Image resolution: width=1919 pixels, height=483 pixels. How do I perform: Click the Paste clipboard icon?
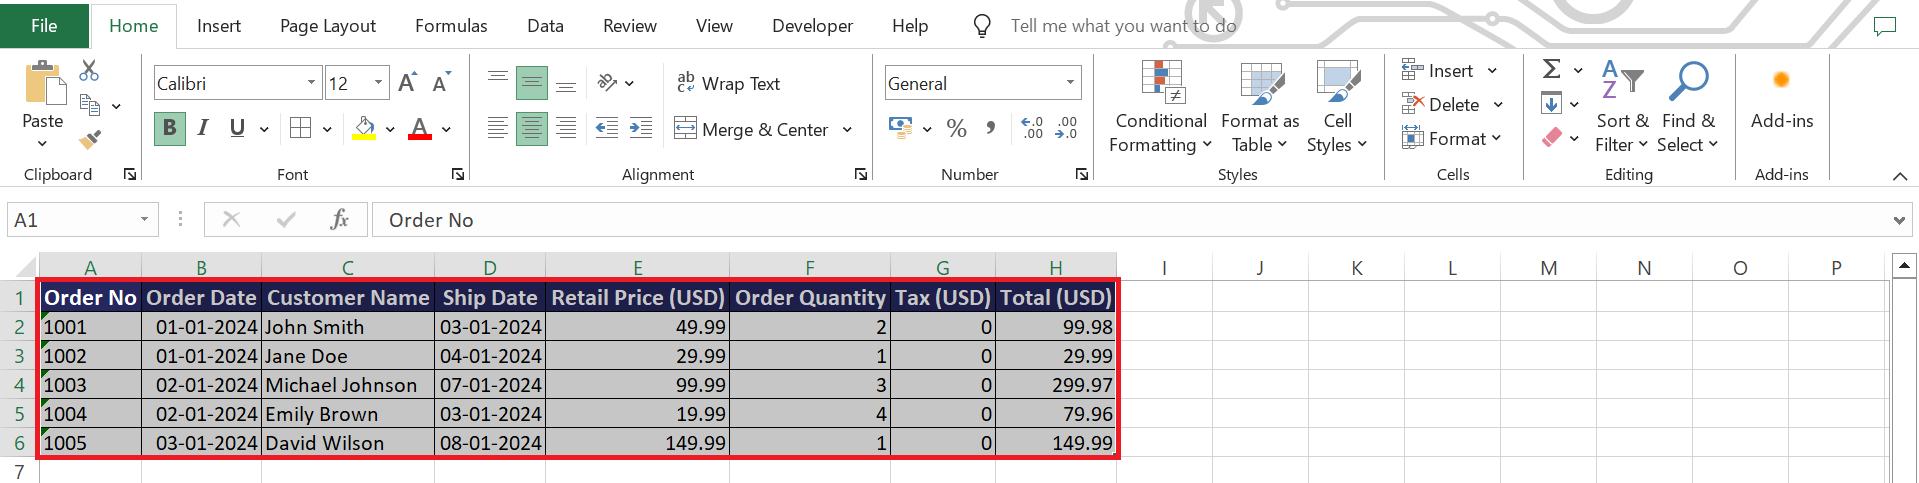click(x=43, y=82)
